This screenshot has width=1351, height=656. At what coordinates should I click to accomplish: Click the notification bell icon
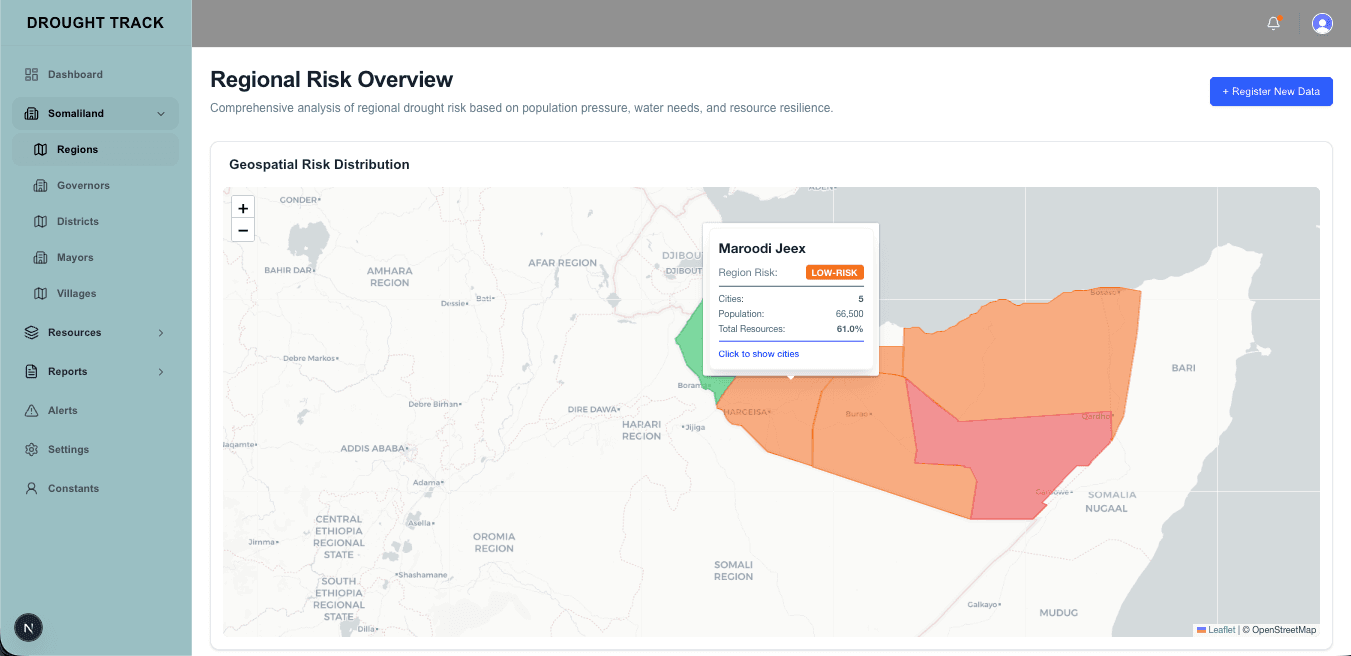[1273, 23]
